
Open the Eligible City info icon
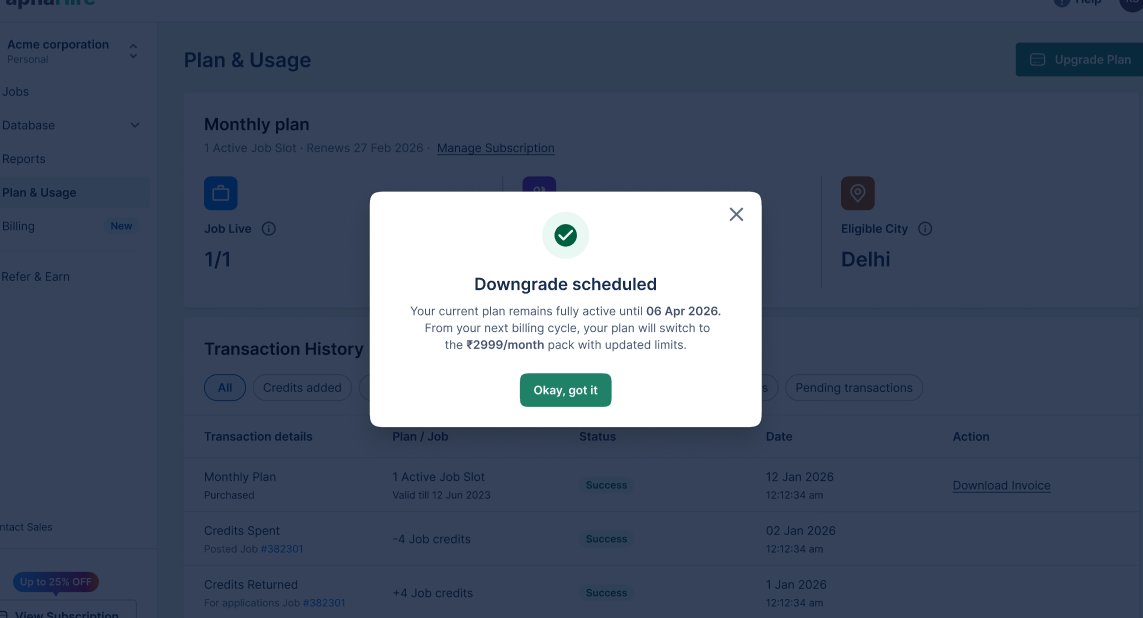pyautogui.click(x=925, y=229)
